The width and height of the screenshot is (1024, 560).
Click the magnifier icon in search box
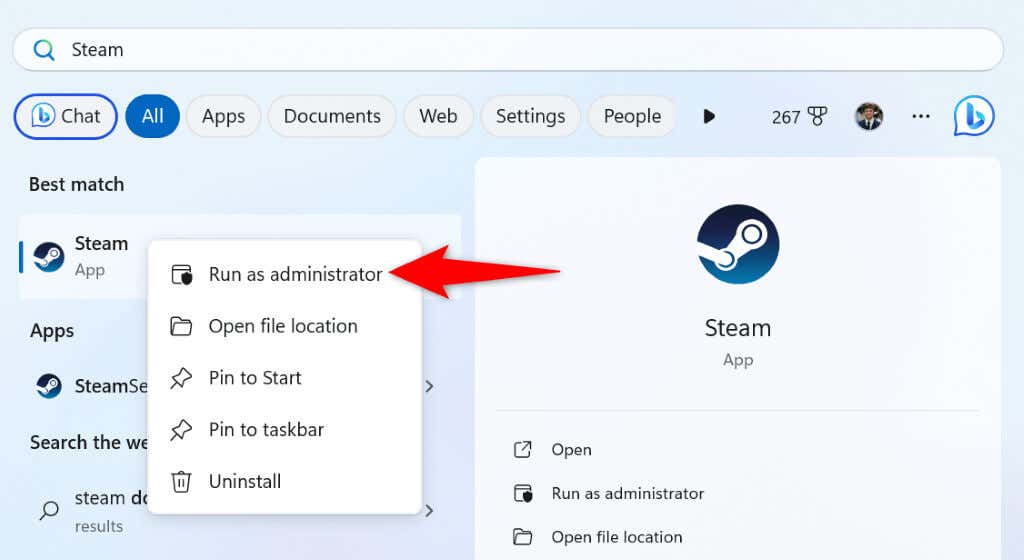click(44, 50)
